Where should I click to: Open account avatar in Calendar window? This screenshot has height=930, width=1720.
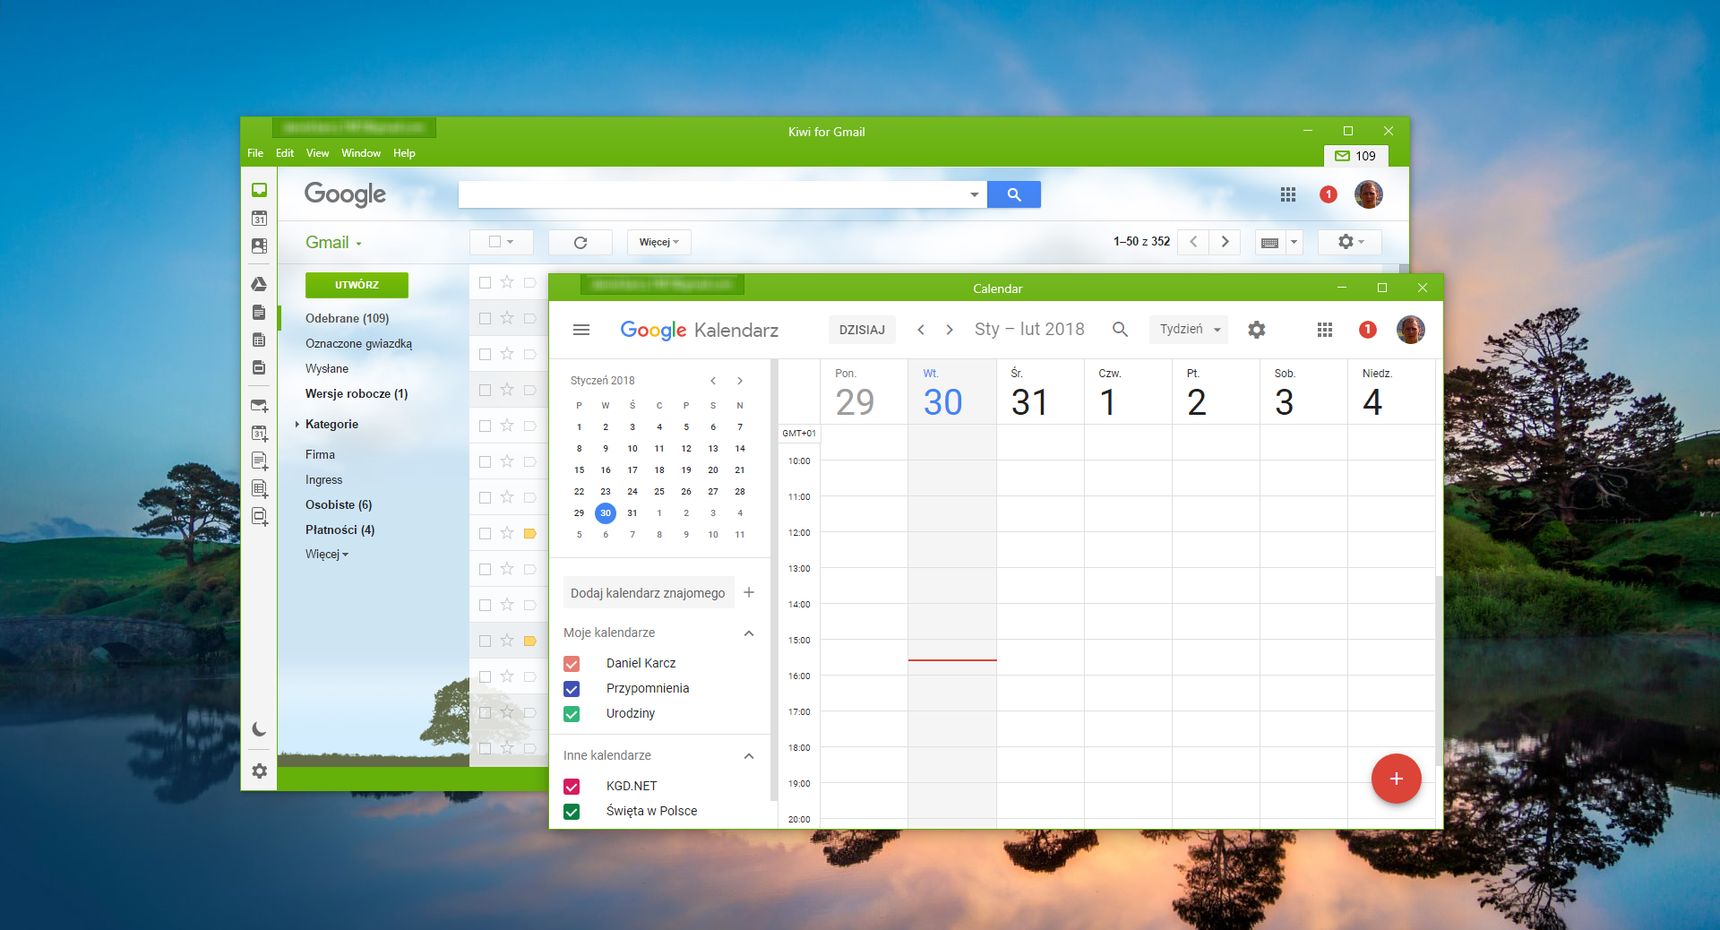coord(1411,330)
